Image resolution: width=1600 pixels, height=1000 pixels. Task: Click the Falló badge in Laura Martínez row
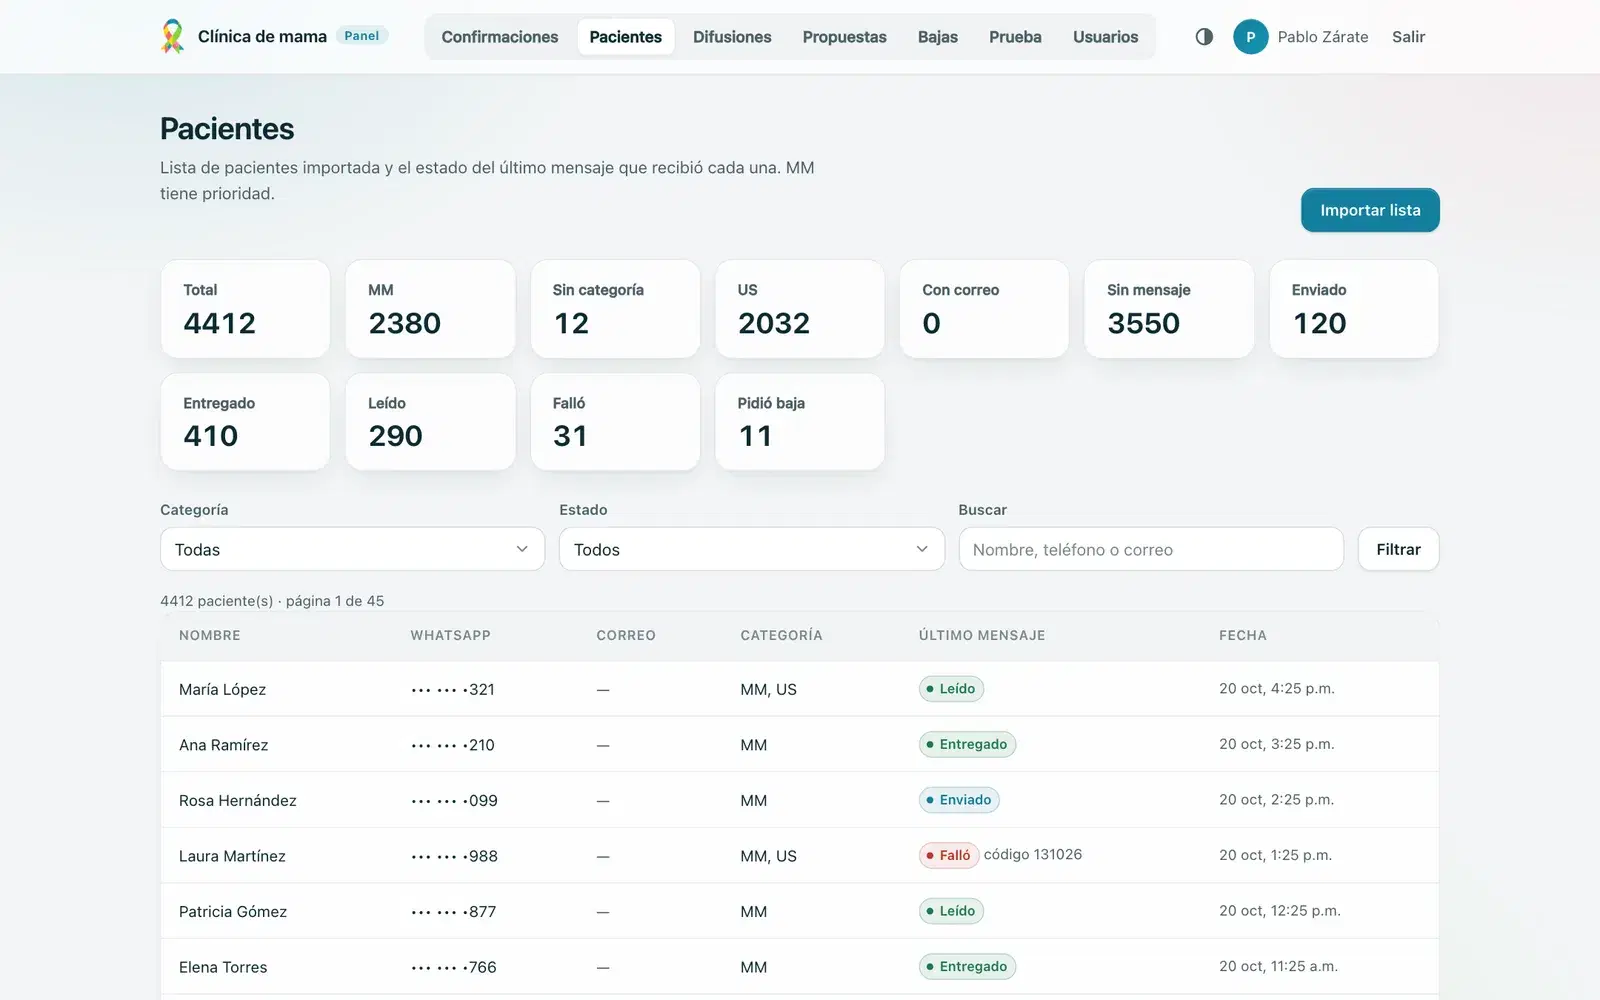pyautogui.click(x=948, y=855)
